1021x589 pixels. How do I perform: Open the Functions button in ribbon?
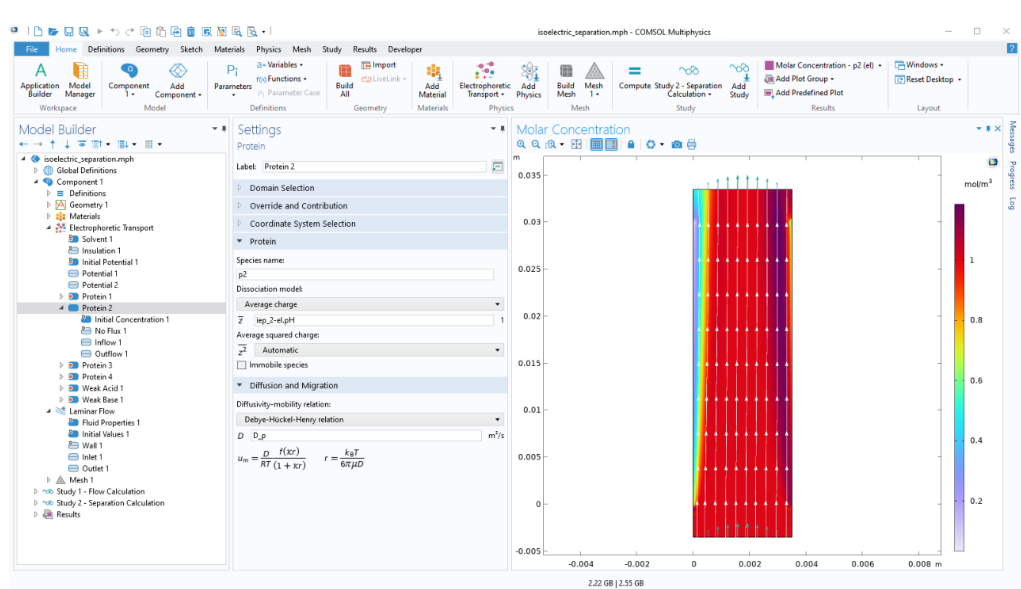(282, 79)
